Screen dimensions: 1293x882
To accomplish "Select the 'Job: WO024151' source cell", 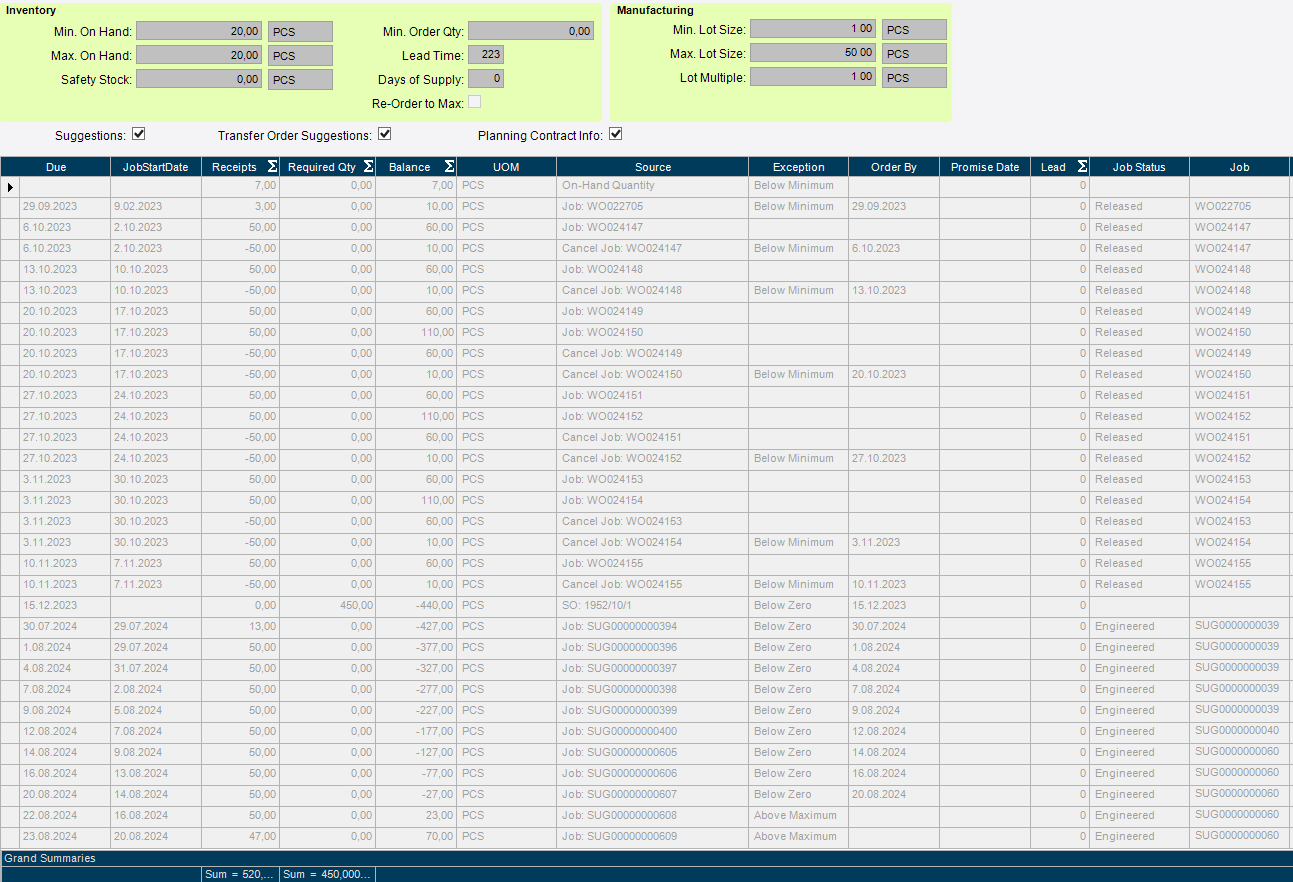I will 653,396.
